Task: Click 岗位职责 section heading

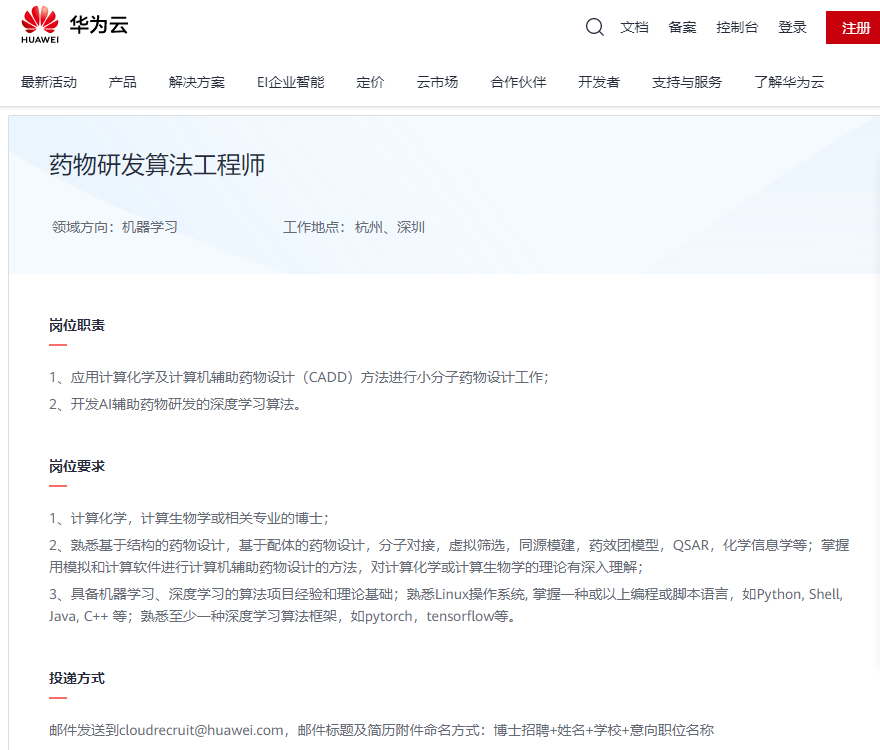Action: click(77, 326)
